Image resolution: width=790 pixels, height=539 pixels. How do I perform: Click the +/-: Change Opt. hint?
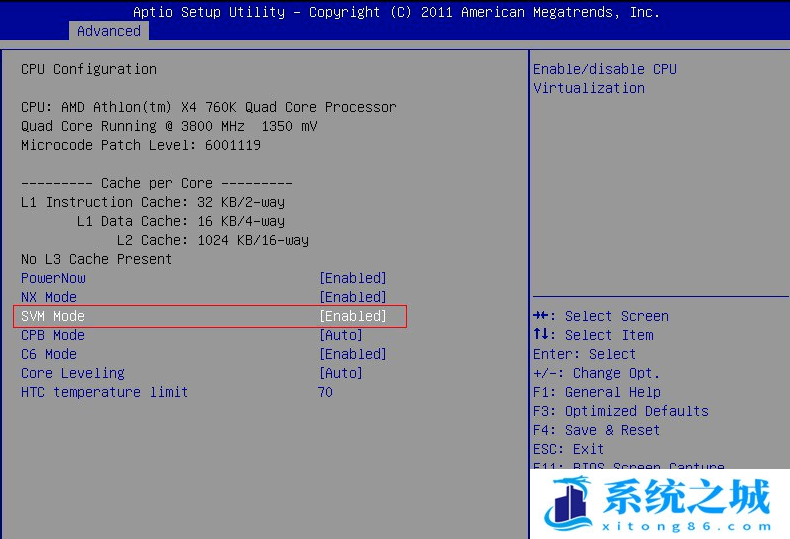[597, 373]
